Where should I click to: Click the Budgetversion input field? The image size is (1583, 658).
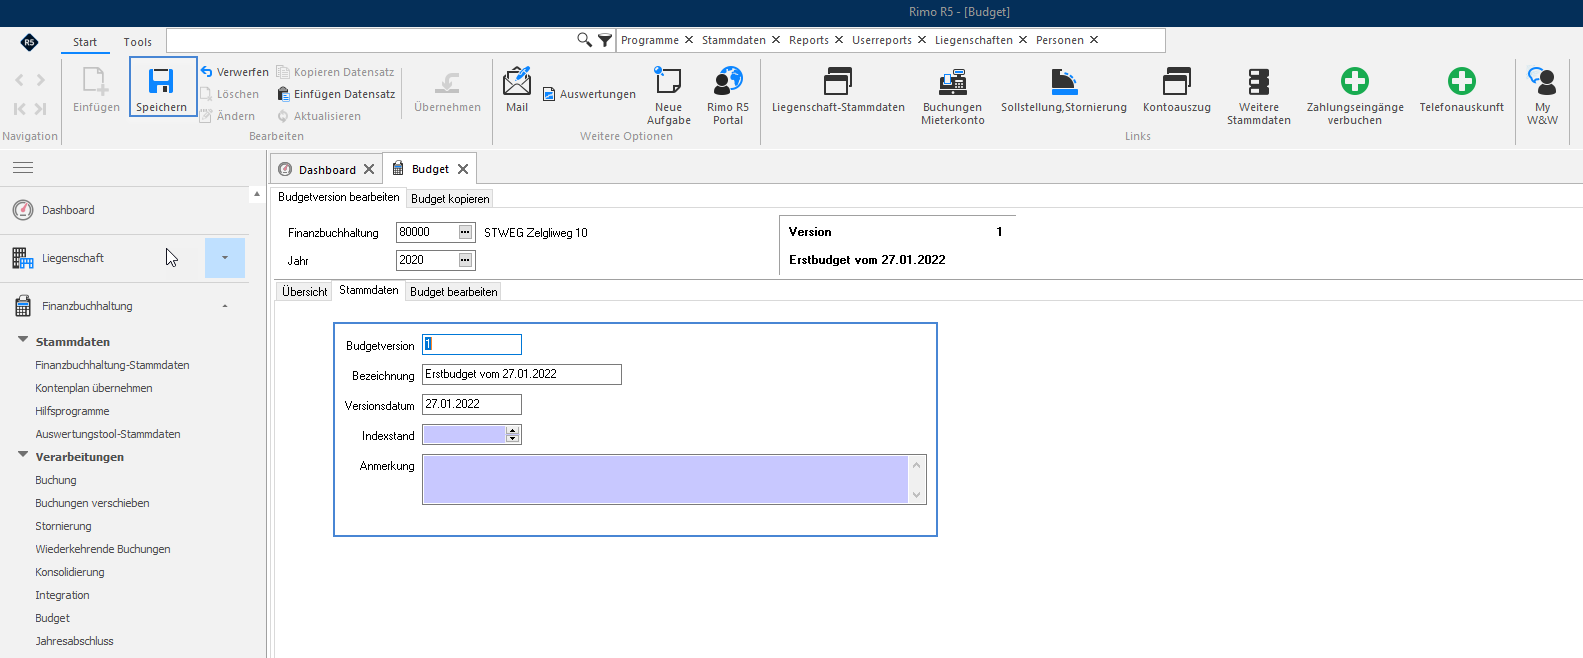[x=472, y=344]
